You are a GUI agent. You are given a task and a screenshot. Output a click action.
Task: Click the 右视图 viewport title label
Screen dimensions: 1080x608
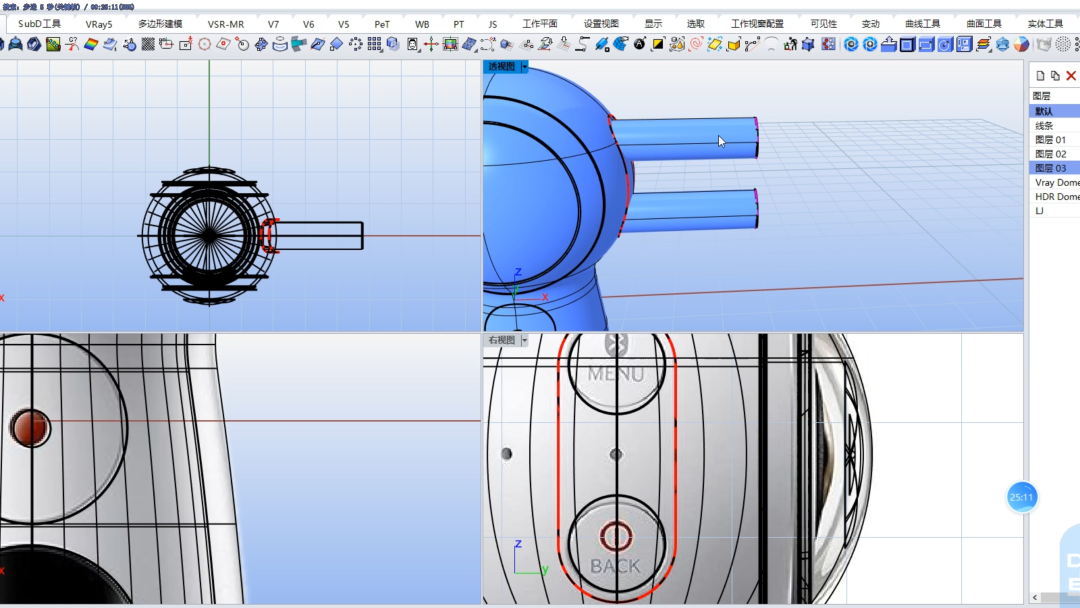pos(501,340)
